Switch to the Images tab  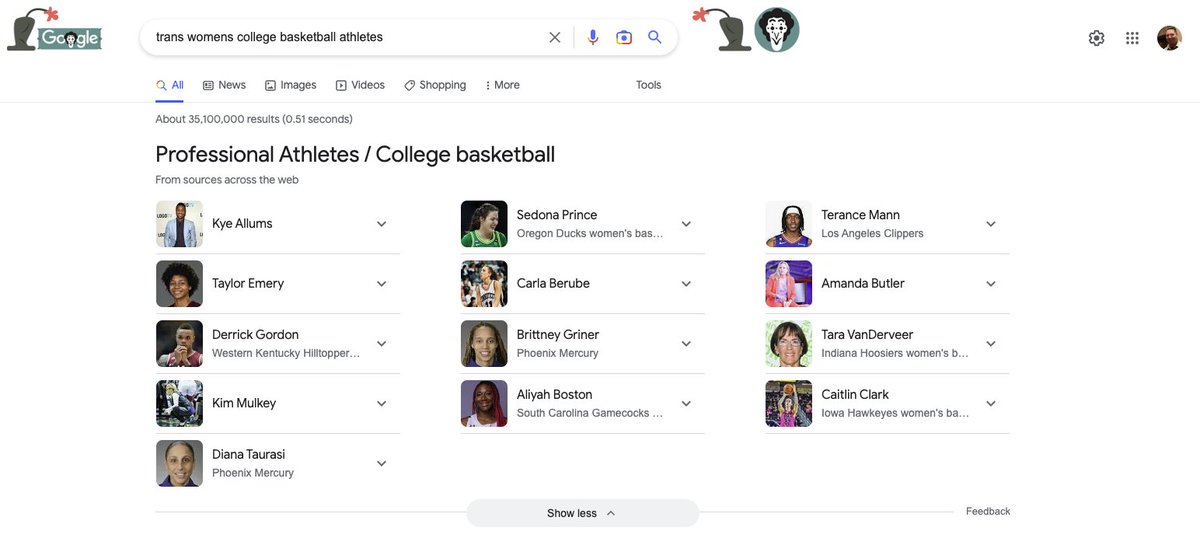pyautogui.click(x=290, y=85)
